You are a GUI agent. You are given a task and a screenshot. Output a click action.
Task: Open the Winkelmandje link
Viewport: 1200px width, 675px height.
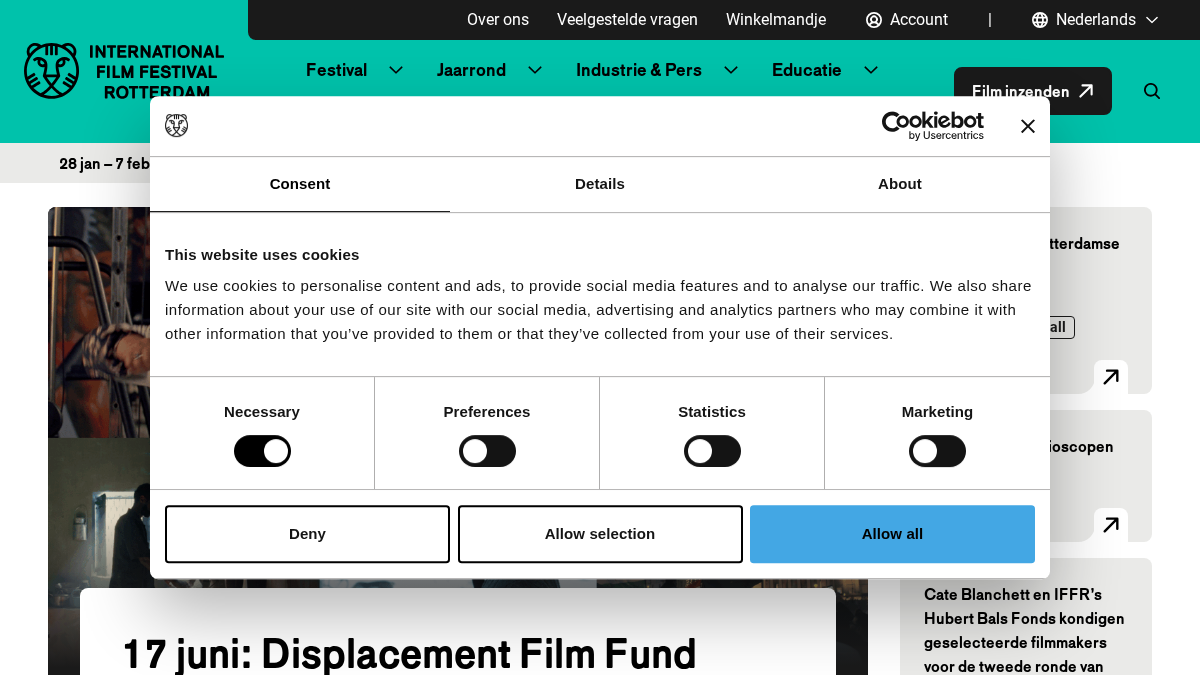776,20
